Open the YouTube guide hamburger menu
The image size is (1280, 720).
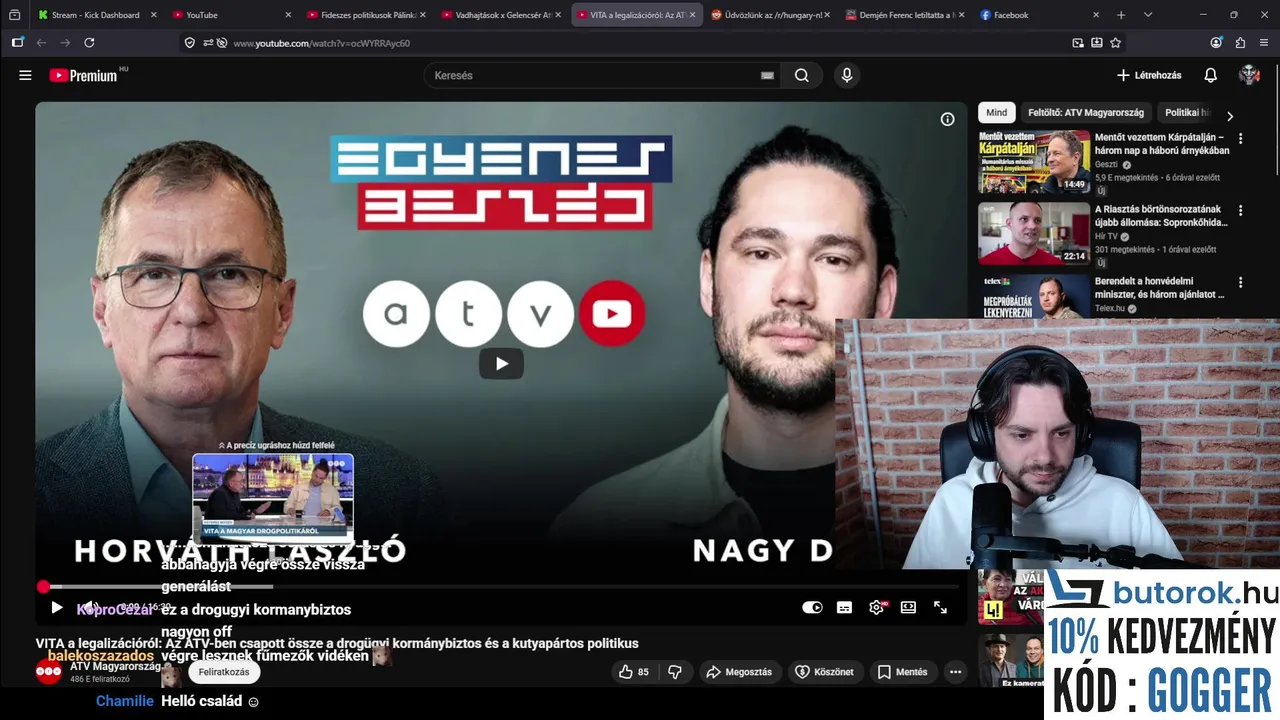tap(25, 75)
